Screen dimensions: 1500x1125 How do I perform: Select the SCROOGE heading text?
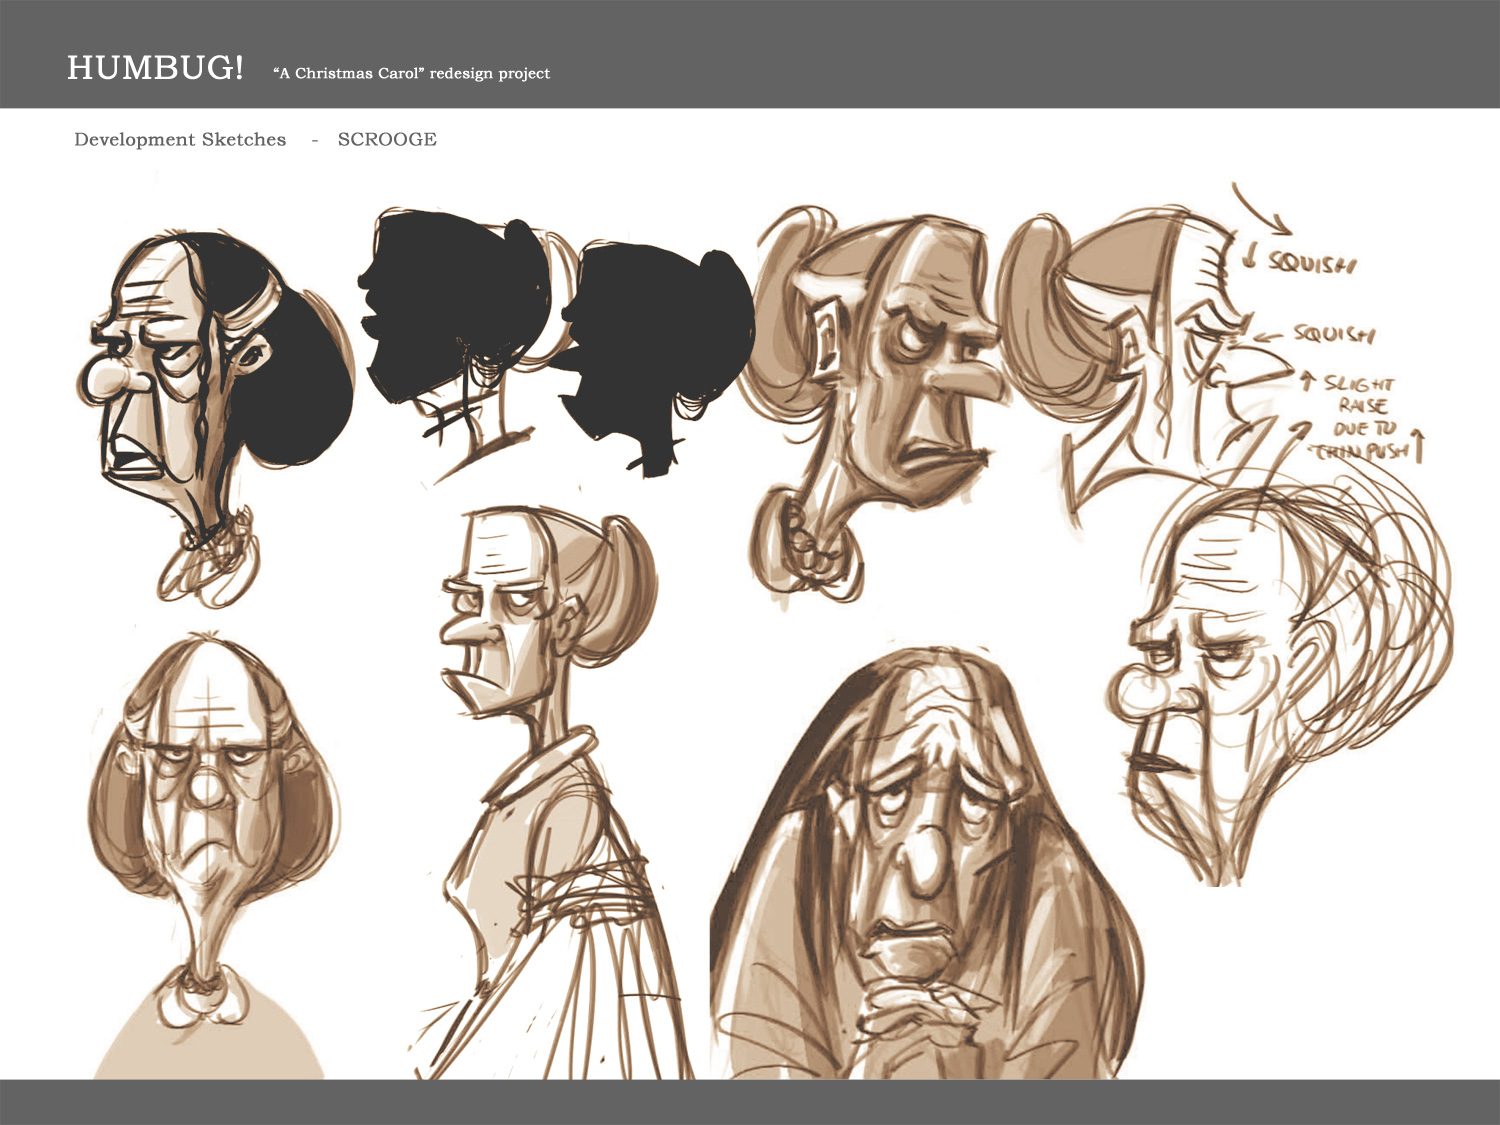(387, 139)
